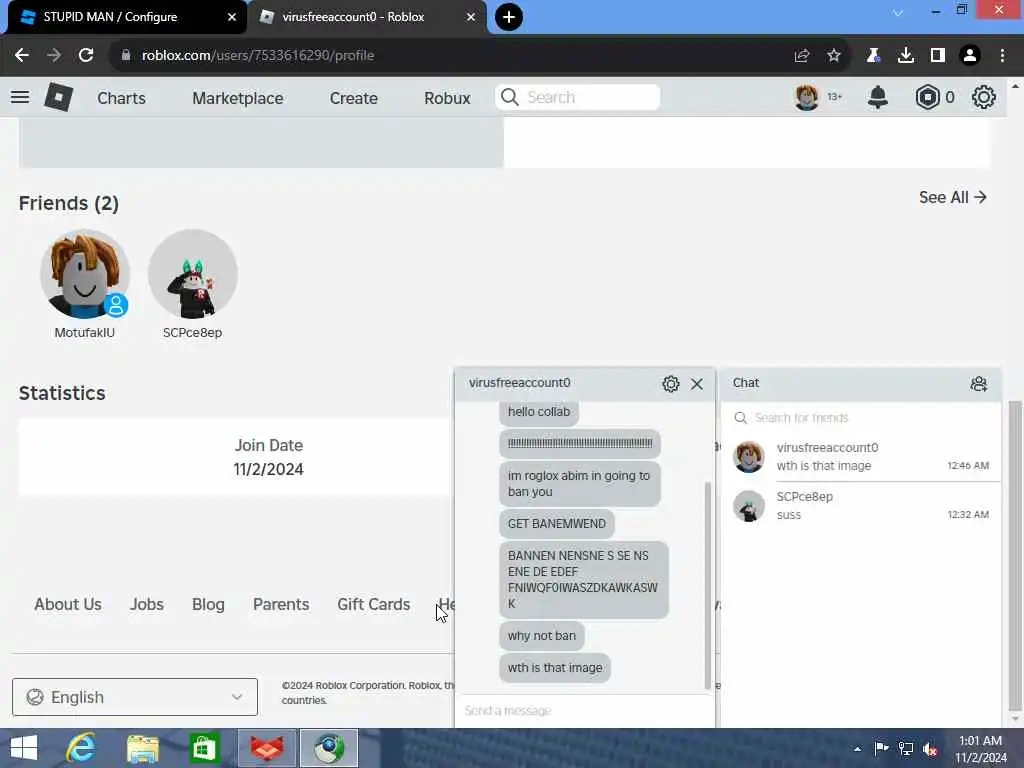Open the Roblox settings gear in header
Image resolution: width=1024 pixels, height=768 pixels.
click(984, 97)
